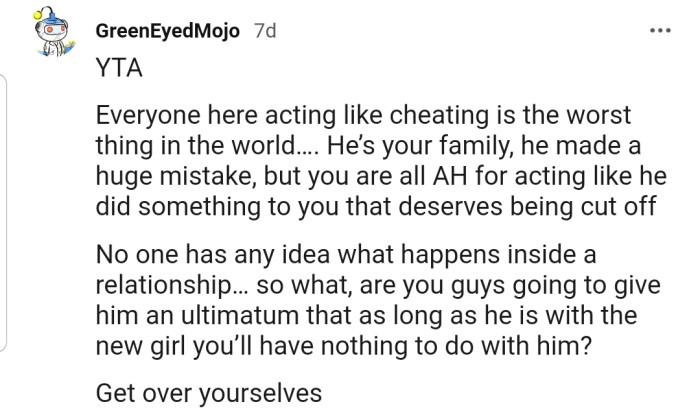Viewport: 700px width, 415px height.
Task: Click the line 'No one has any idea'
Action: click(346, 254)
